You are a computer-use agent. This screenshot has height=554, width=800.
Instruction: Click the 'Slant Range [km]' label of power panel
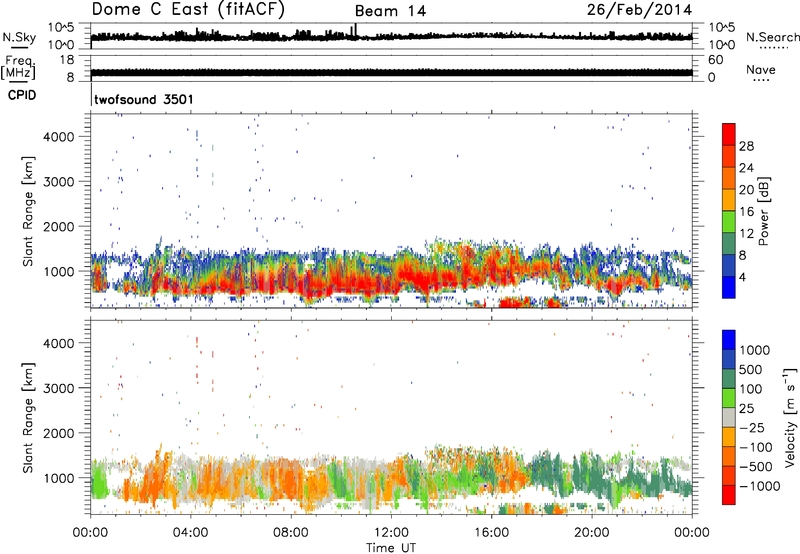click(28, 211)
